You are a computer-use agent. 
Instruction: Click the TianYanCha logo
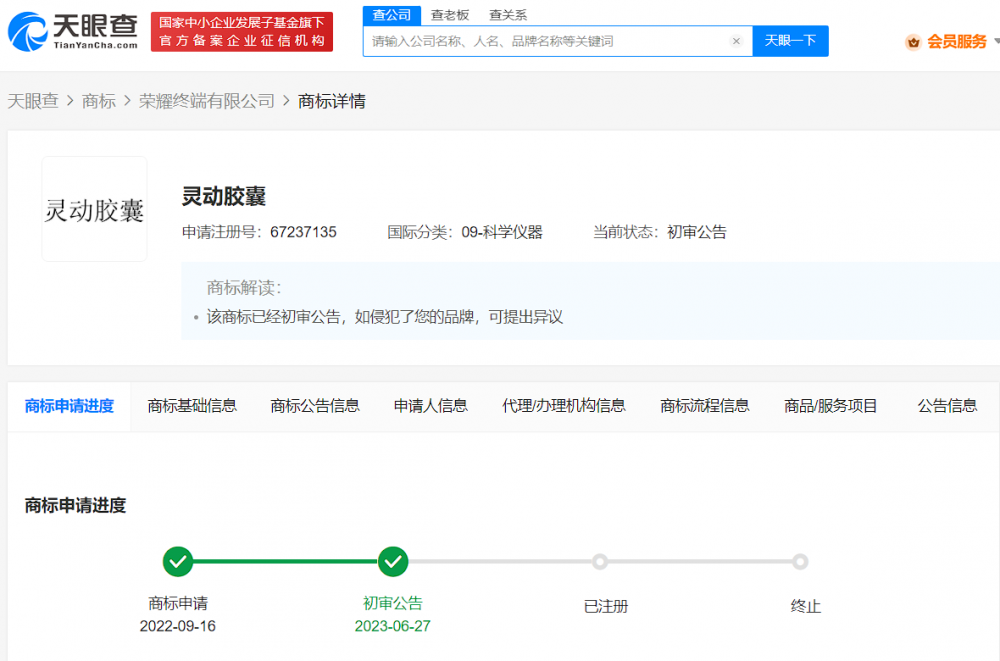(73, 31)
